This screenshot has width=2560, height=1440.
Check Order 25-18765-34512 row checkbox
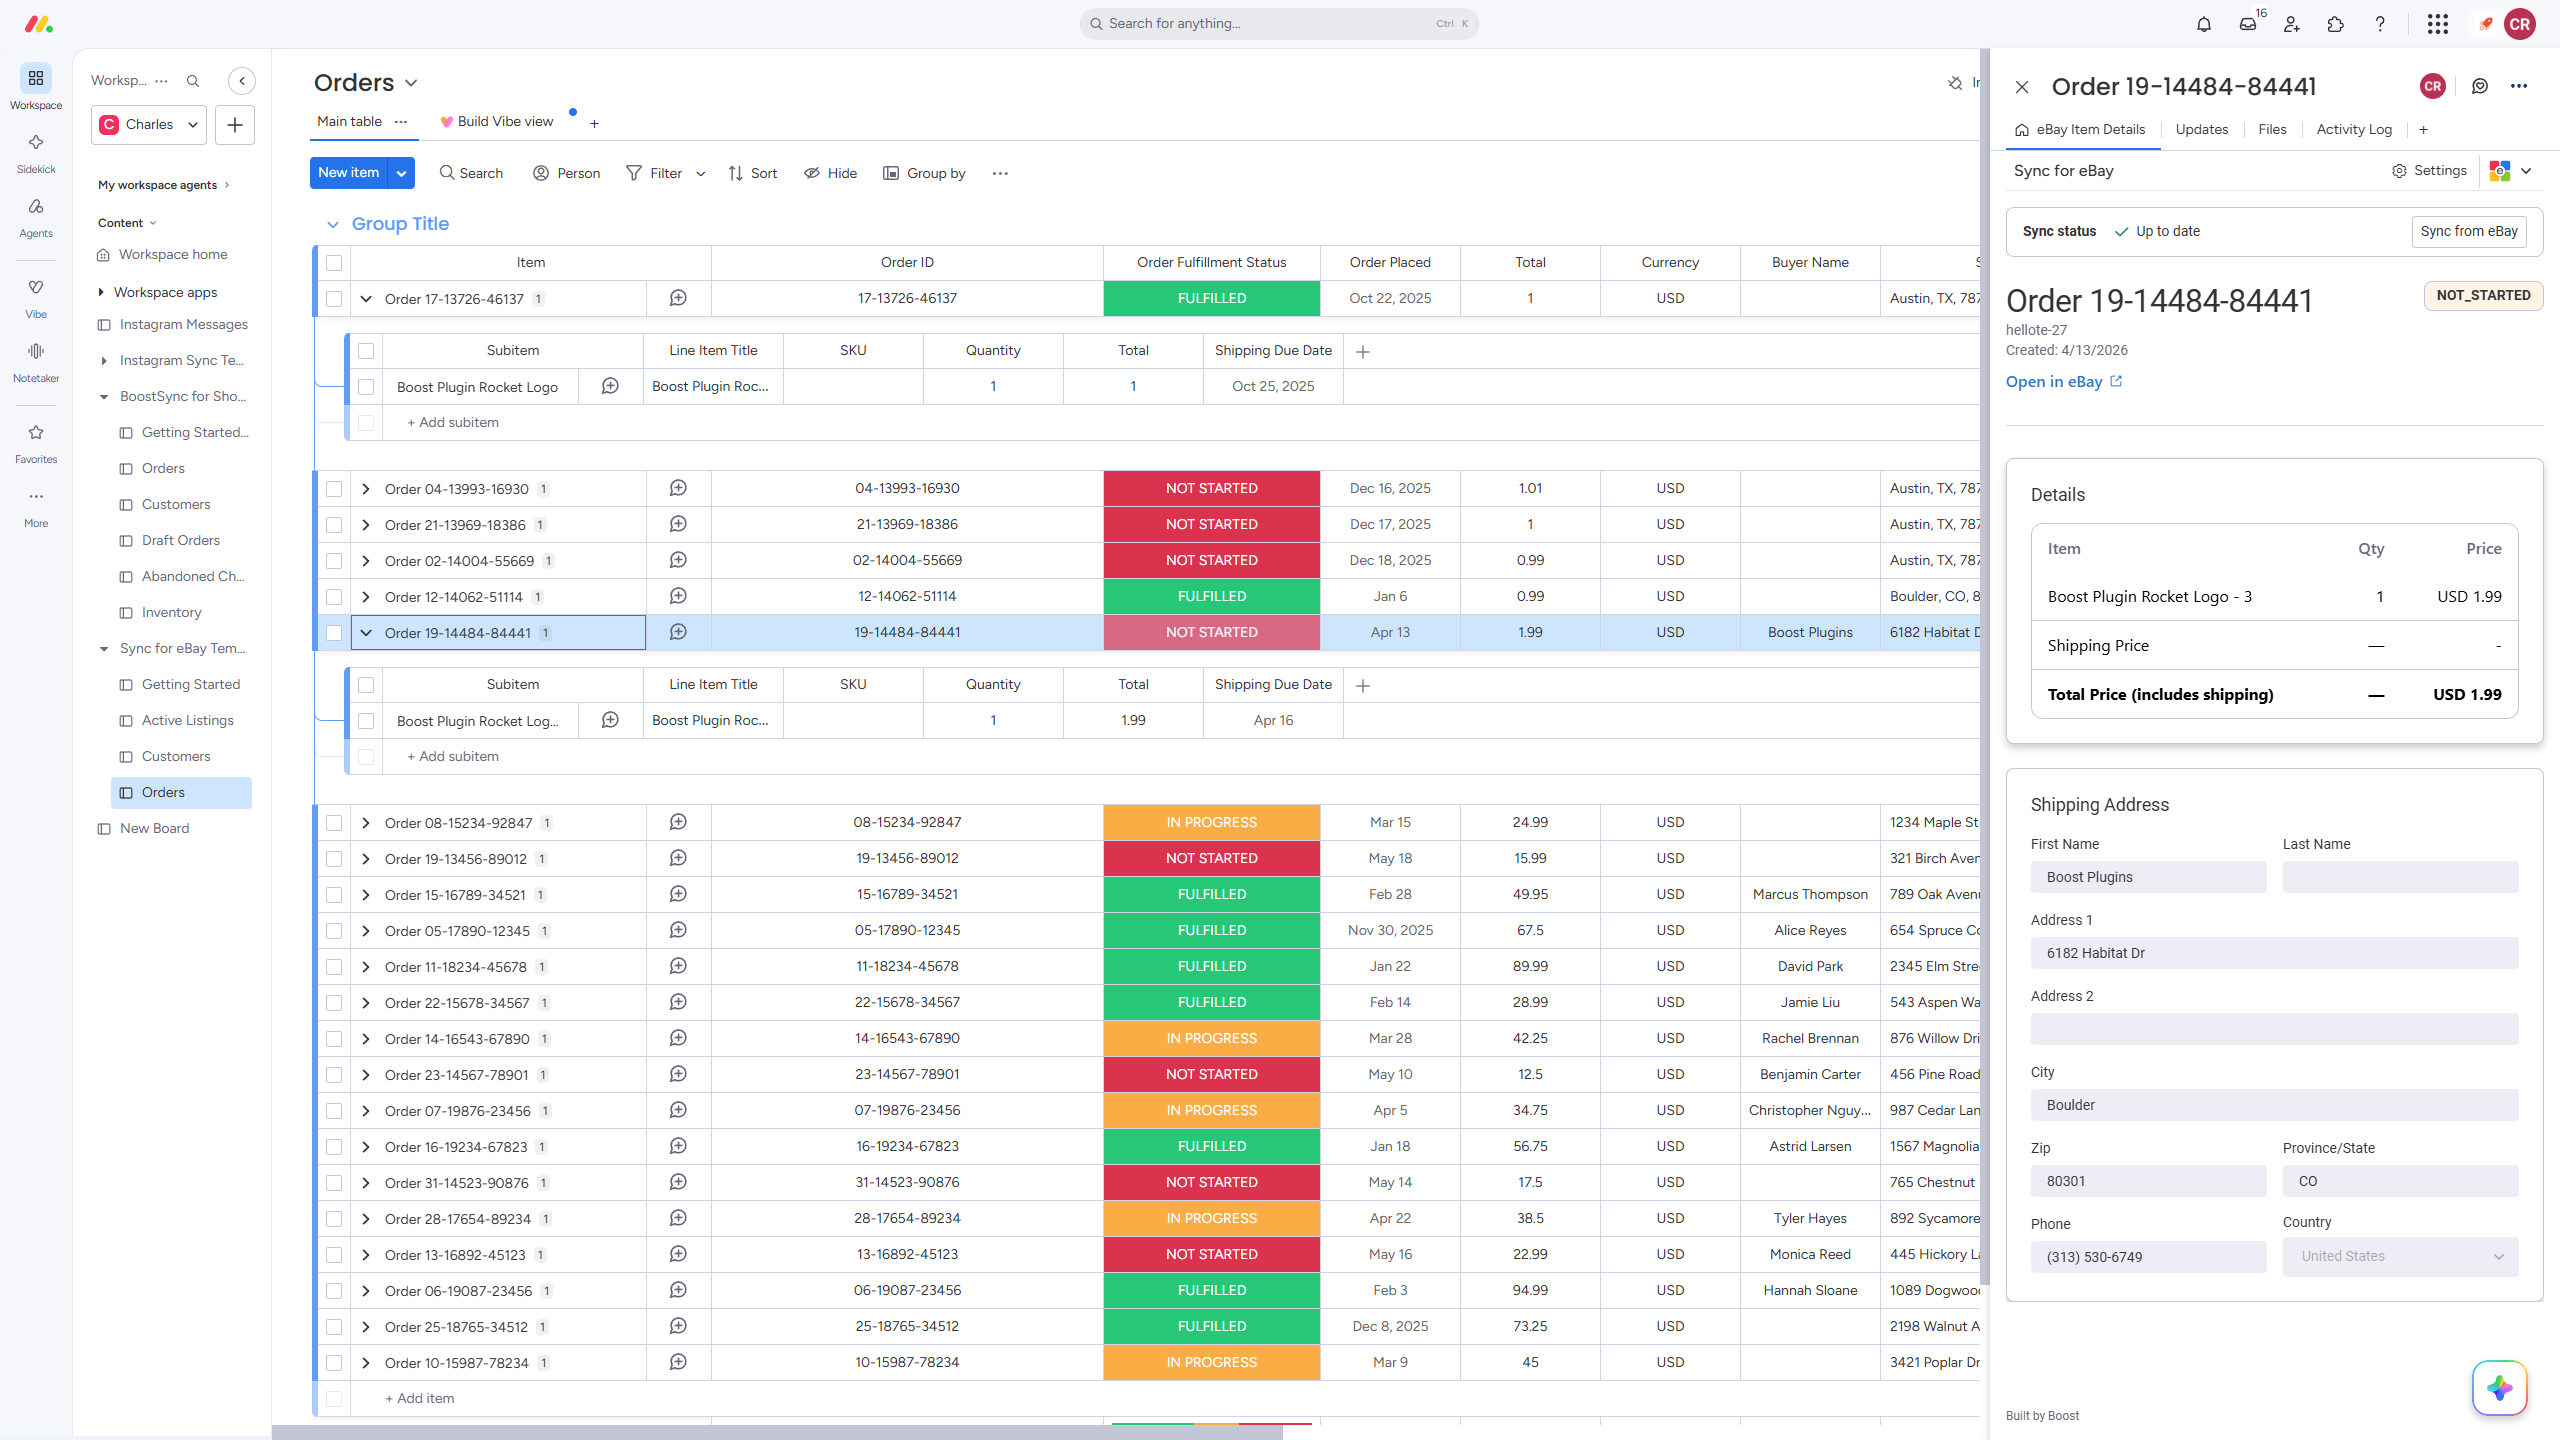(334, 1327)
